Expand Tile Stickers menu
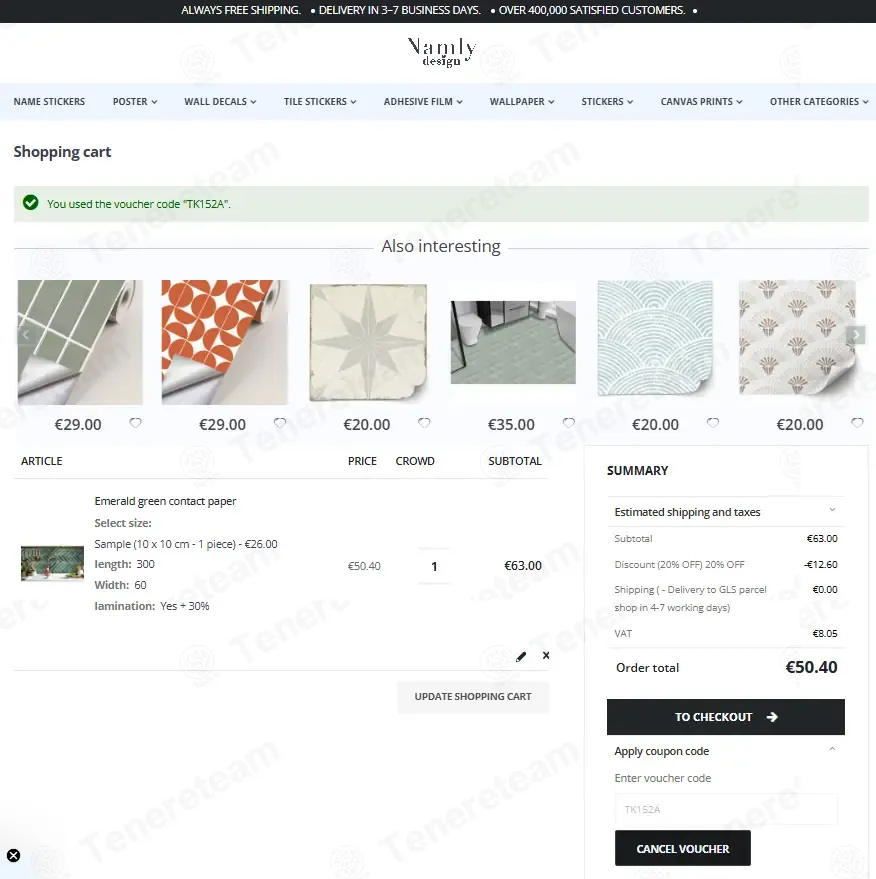This screenshot has height=879, width=876. click(x=320, y=101)
